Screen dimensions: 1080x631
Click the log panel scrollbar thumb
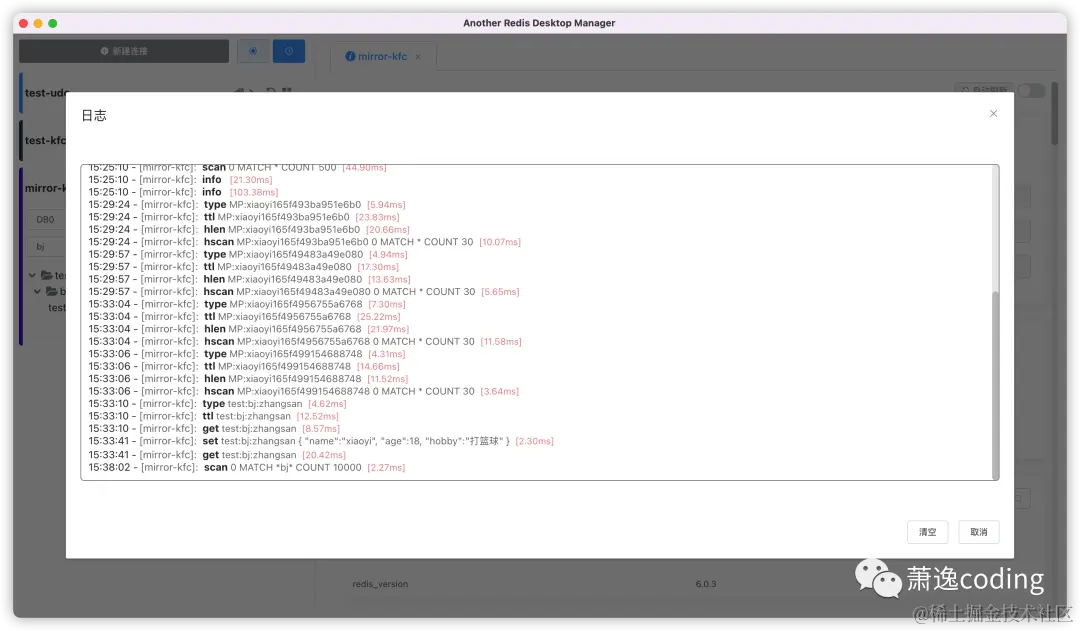tap(995, 384)
